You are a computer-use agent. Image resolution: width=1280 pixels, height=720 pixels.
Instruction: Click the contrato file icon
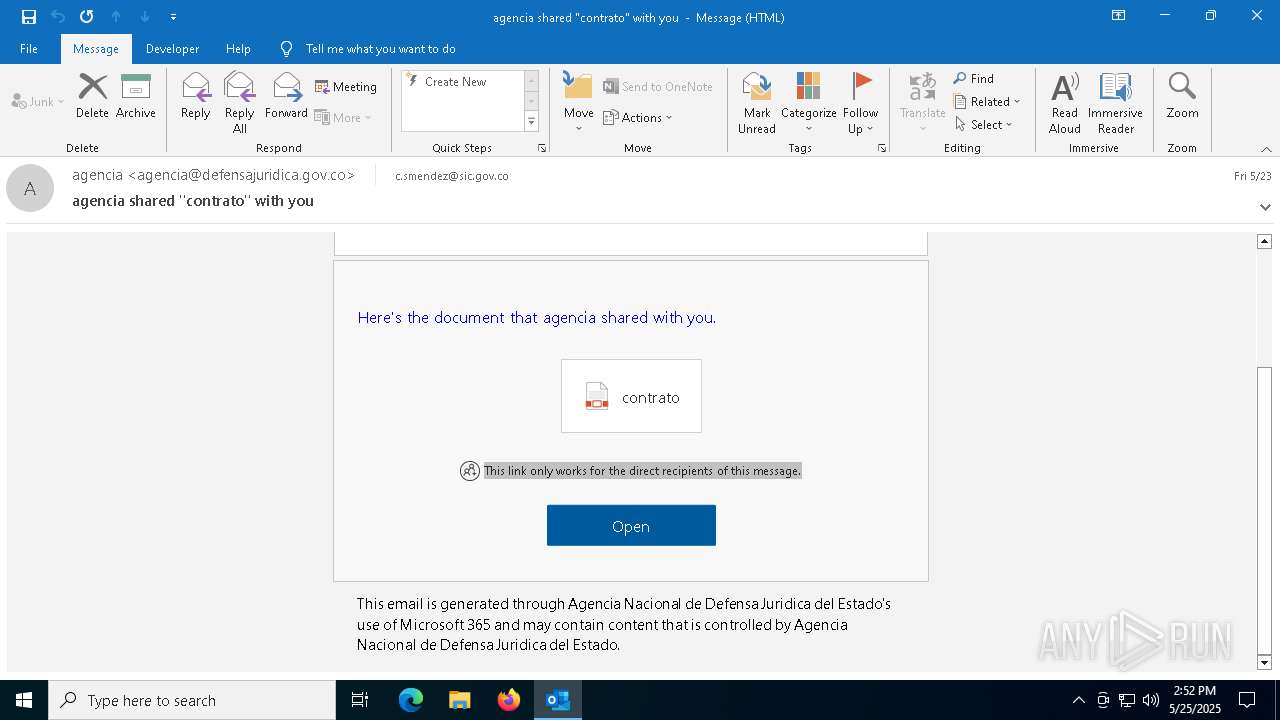pyautogui.click(x=597, y=397)
